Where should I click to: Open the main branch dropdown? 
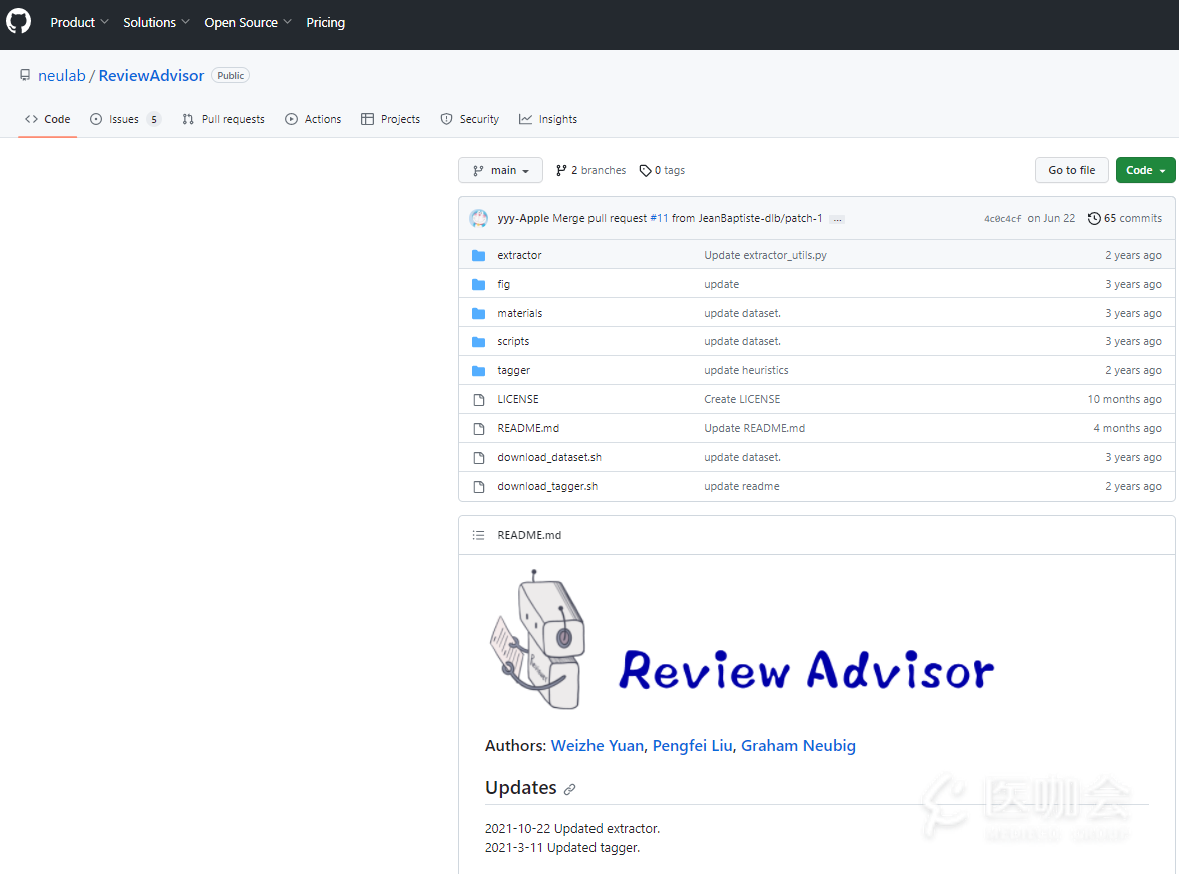click(x=500, y=170)
